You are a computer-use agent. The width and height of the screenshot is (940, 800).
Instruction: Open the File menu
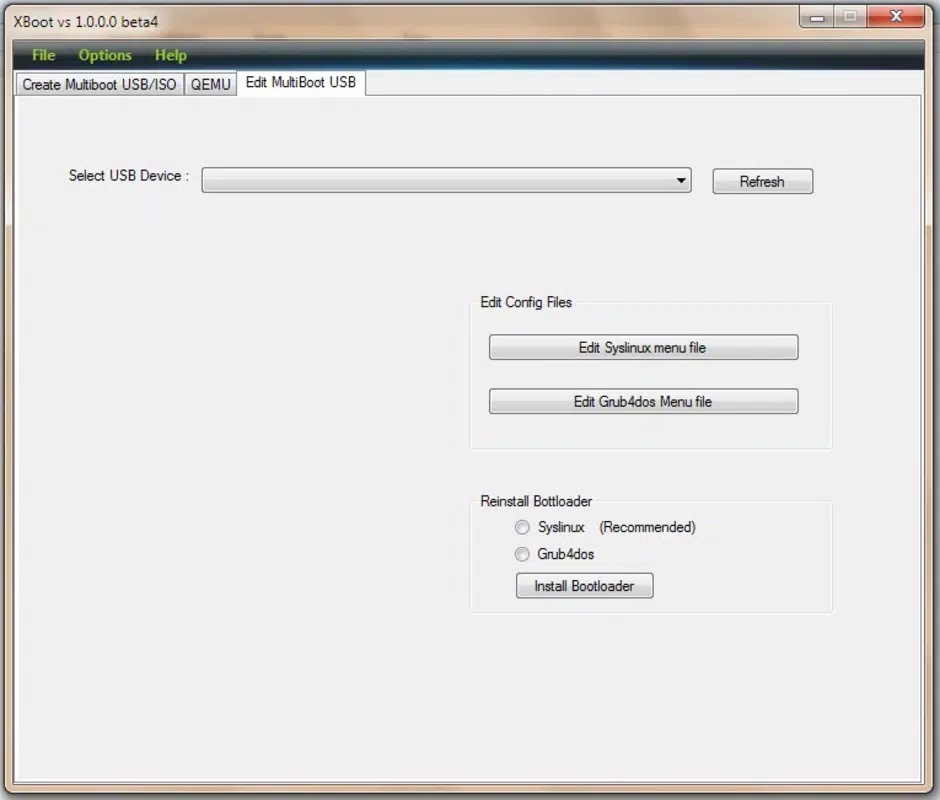pos(43,55)
